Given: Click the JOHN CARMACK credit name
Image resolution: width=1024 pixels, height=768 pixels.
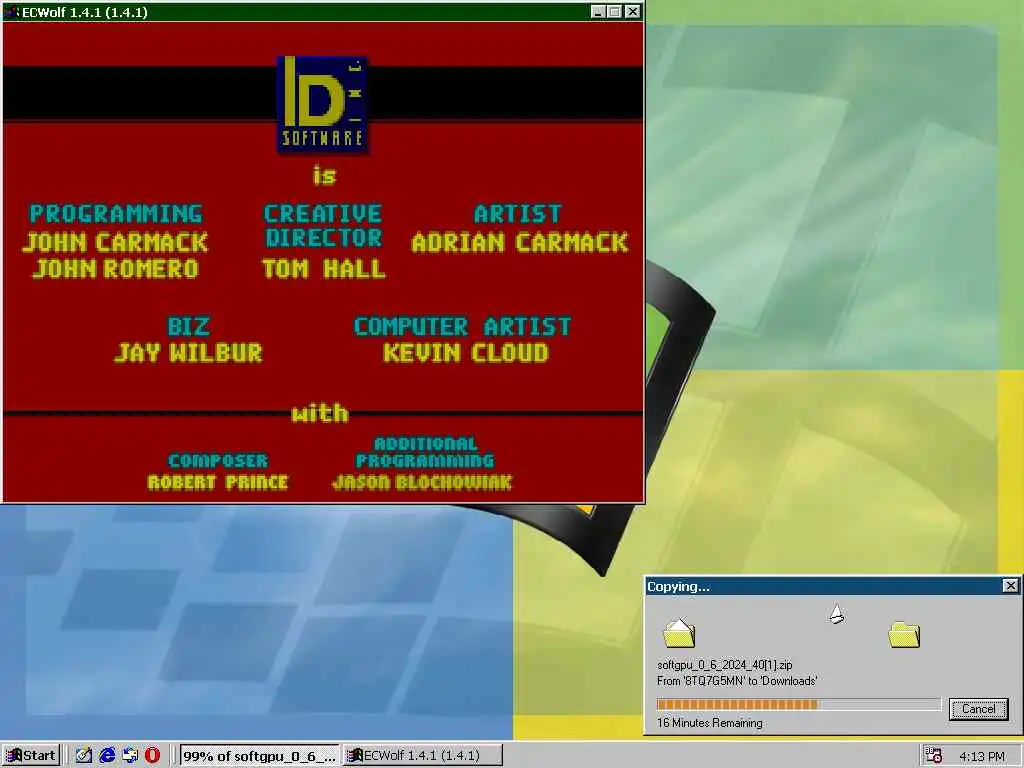Looking at the screenshot, I should [x=116, y=242].
